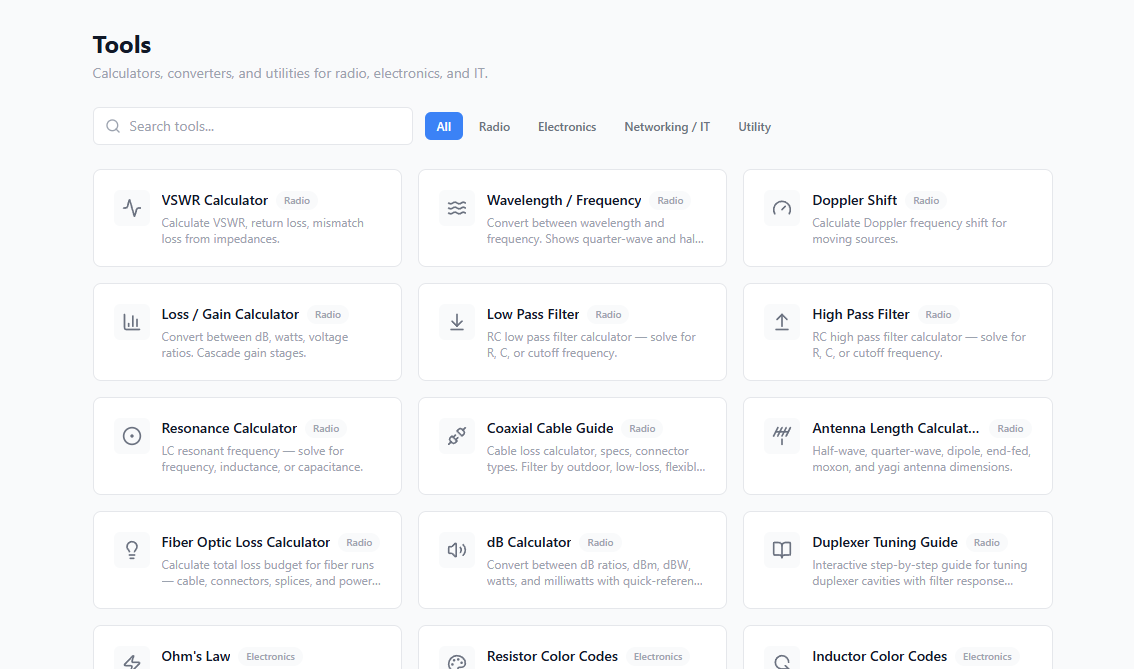Click the Low Pass Filter down-arrow icon
Viewport: 1134px width, 669px height.
pos(457,322)
